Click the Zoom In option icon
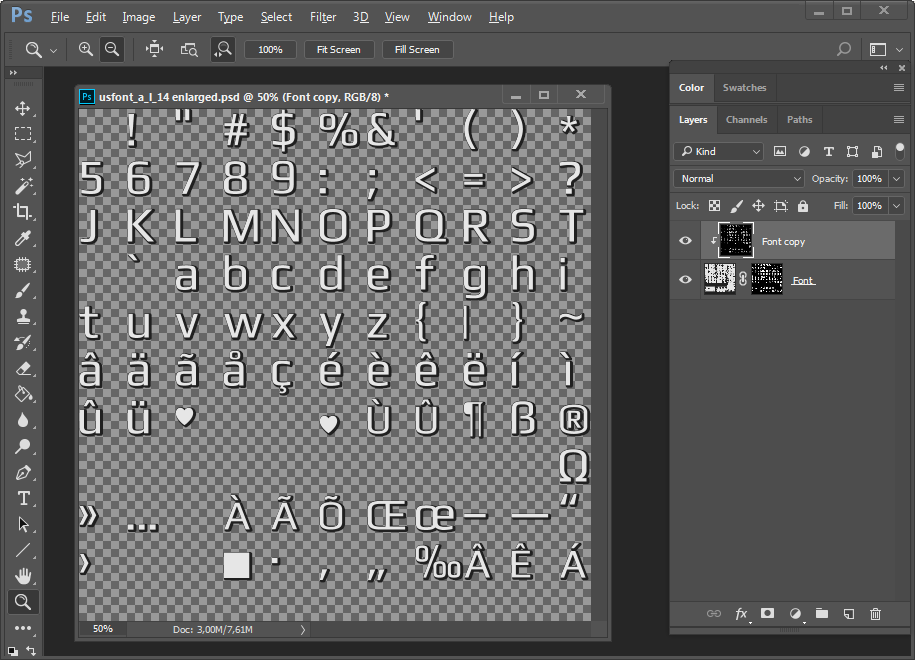 (x=86, y=50)
